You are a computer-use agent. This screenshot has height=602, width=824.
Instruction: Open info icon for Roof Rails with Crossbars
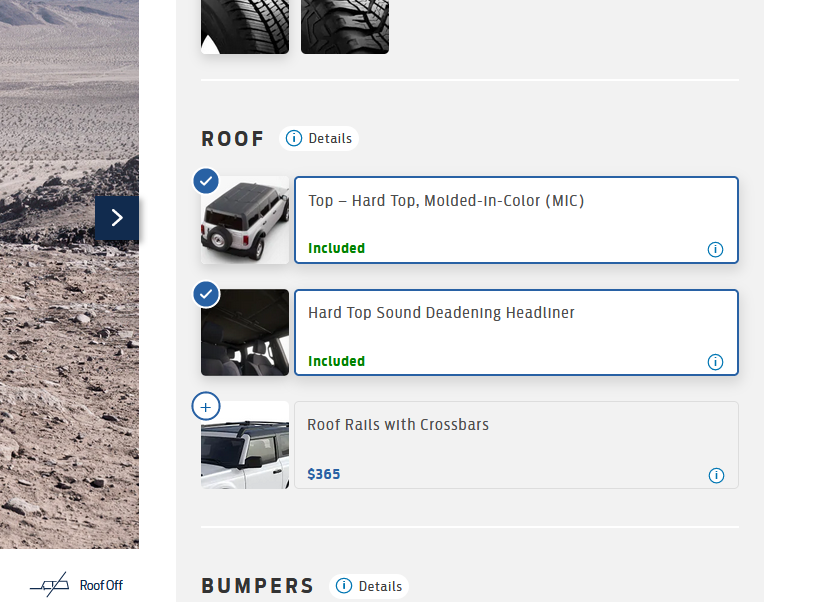[716, 475]
